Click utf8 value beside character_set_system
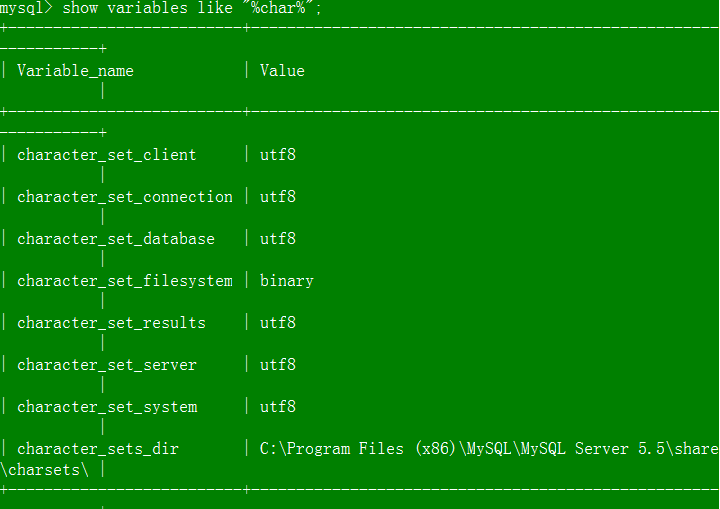Image resolution: width=720 pixels, height=509 pixels. point(278,407)
